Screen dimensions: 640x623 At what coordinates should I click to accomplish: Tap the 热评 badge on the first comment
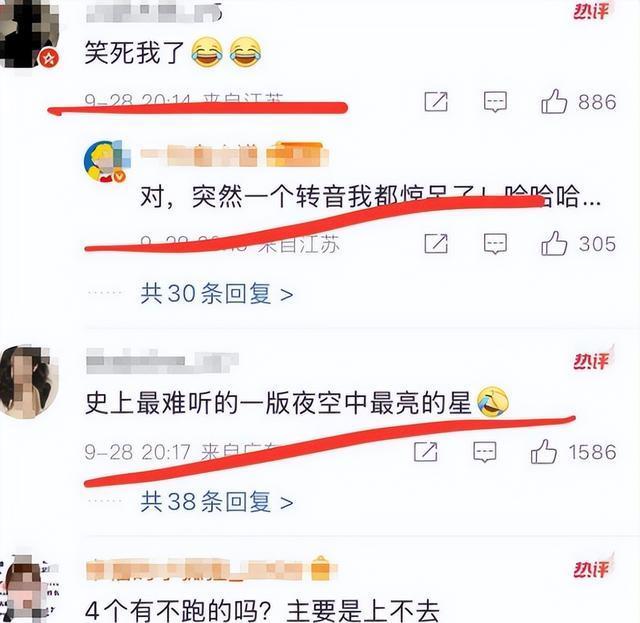[593, 11]
